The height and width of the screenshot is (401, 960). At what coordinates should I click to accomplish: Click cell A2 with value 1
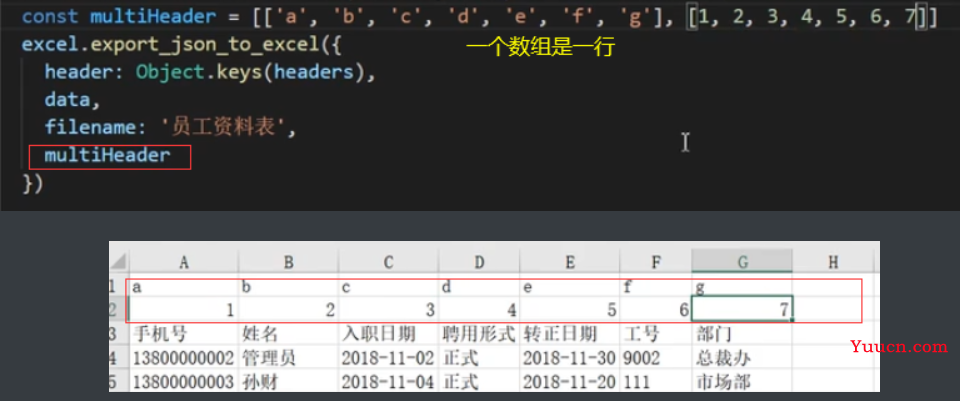pos(183,310)
